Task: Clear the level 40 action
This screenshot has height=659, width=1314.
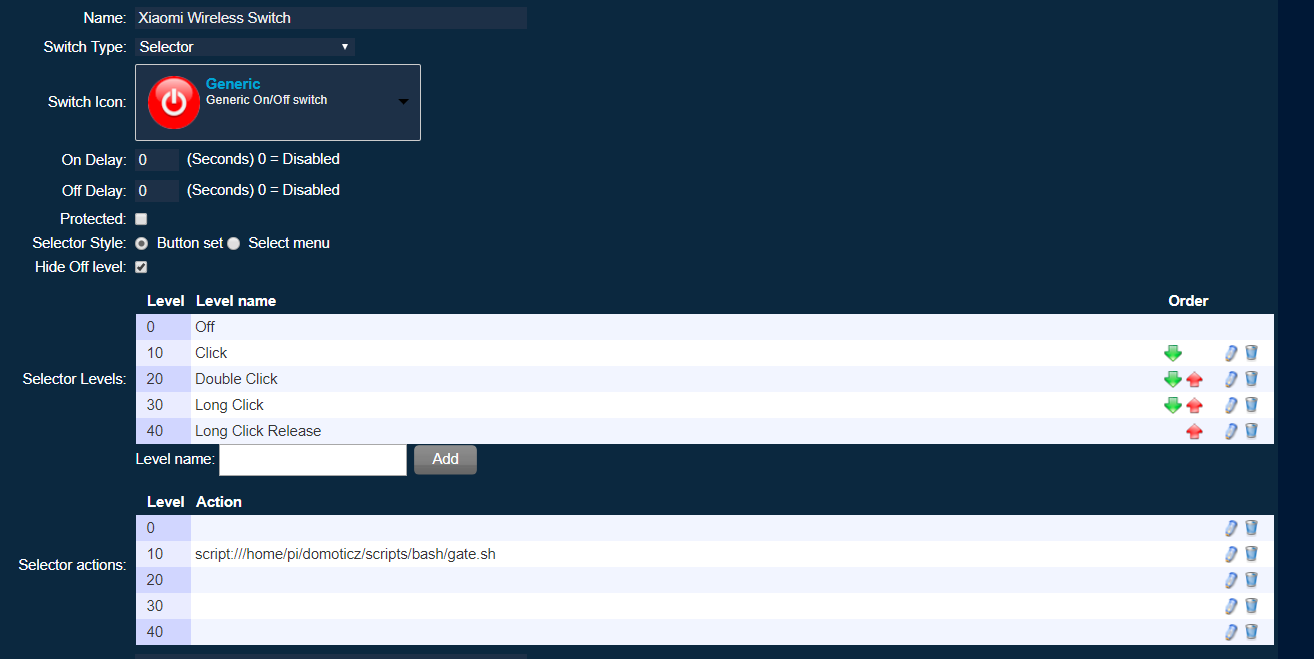Action: tap(1251, 632)
